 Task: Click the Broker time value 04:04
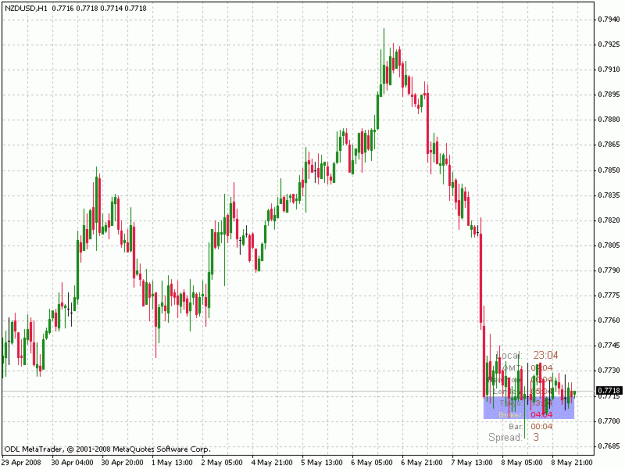tap(542, 415)
